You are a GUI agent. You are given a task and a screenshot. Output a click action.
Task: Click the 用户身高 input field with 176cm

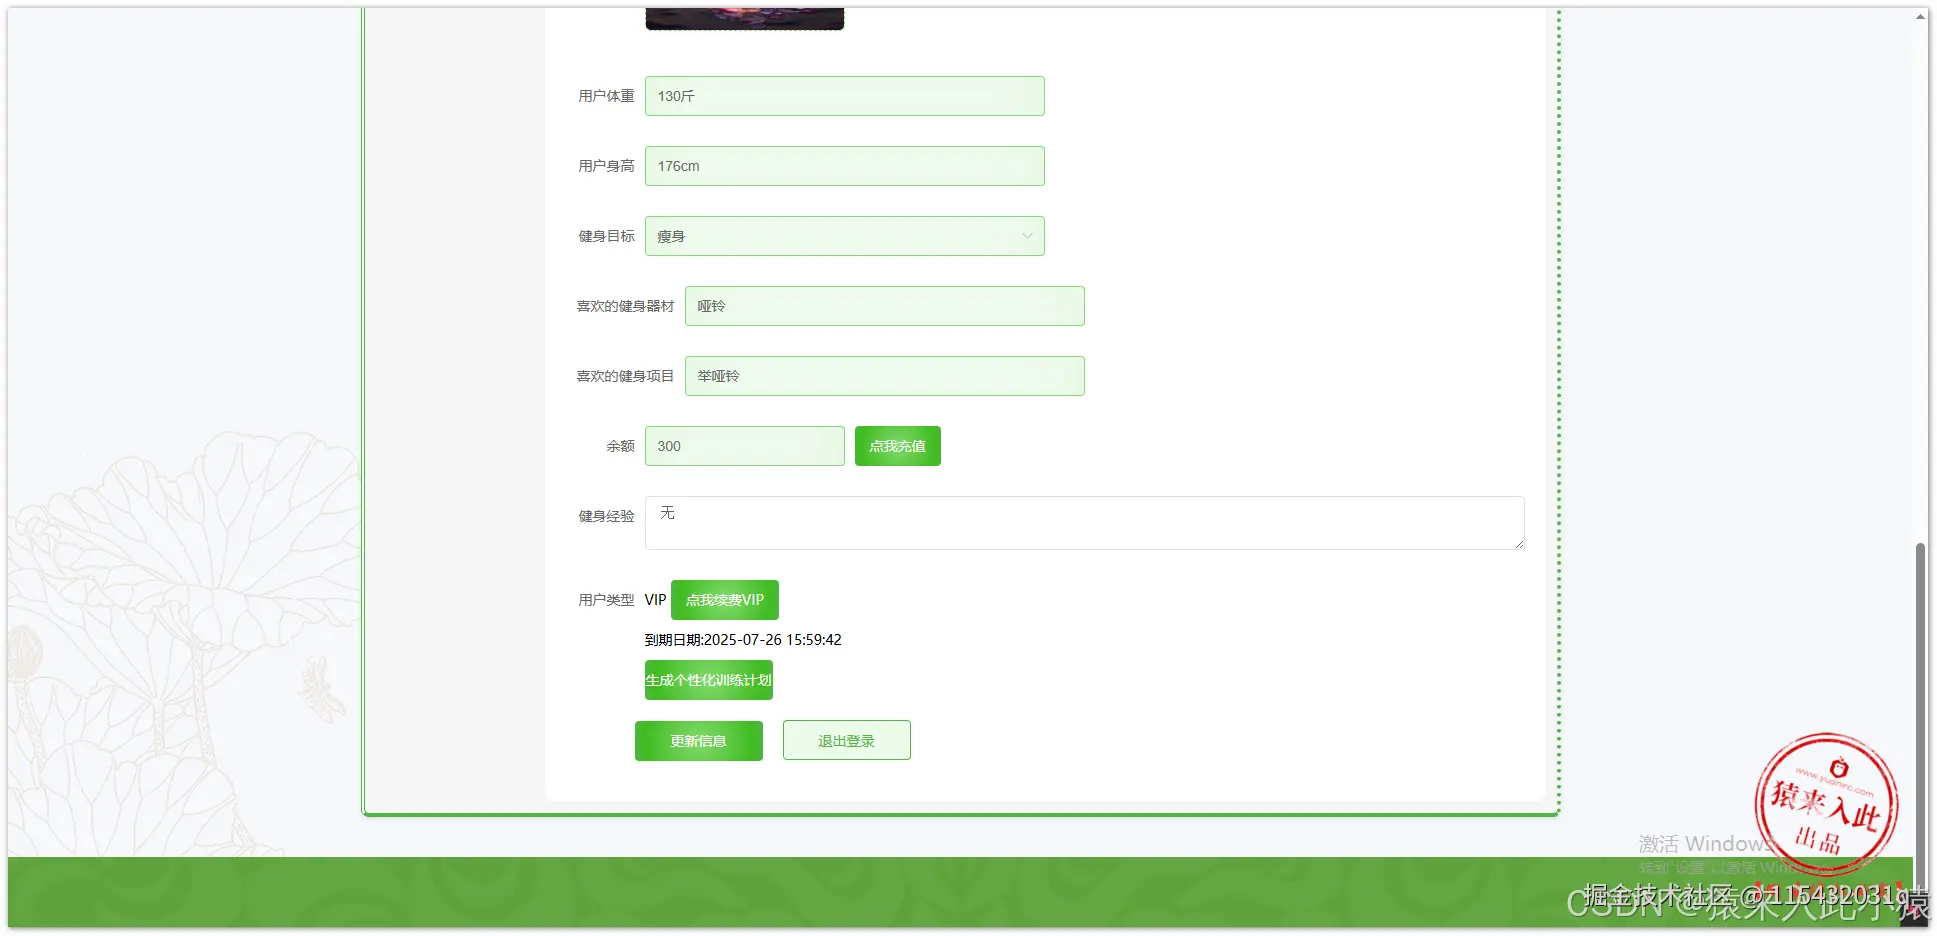coord(844,166)
